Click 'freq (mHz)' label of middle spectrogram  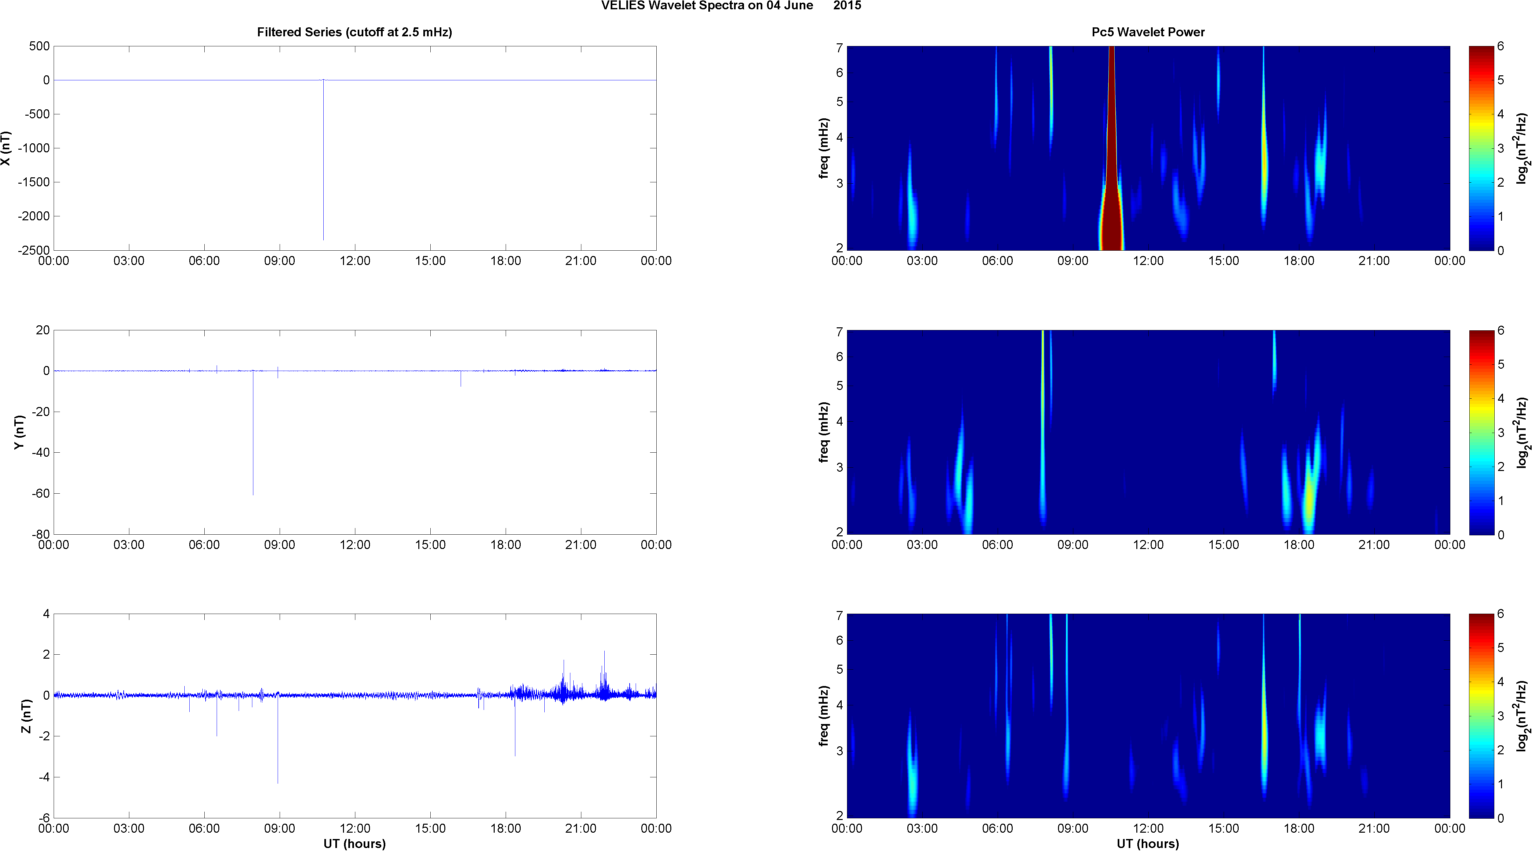(x=824, y=432)
